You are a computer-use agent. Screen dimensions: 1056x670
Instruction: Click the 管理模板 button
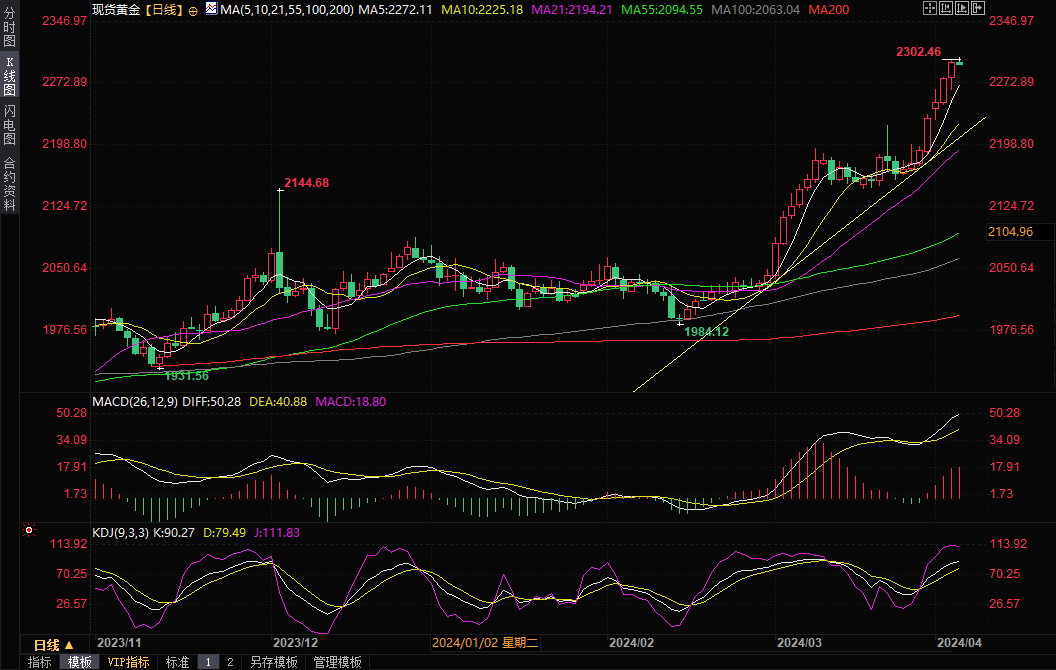338,662
